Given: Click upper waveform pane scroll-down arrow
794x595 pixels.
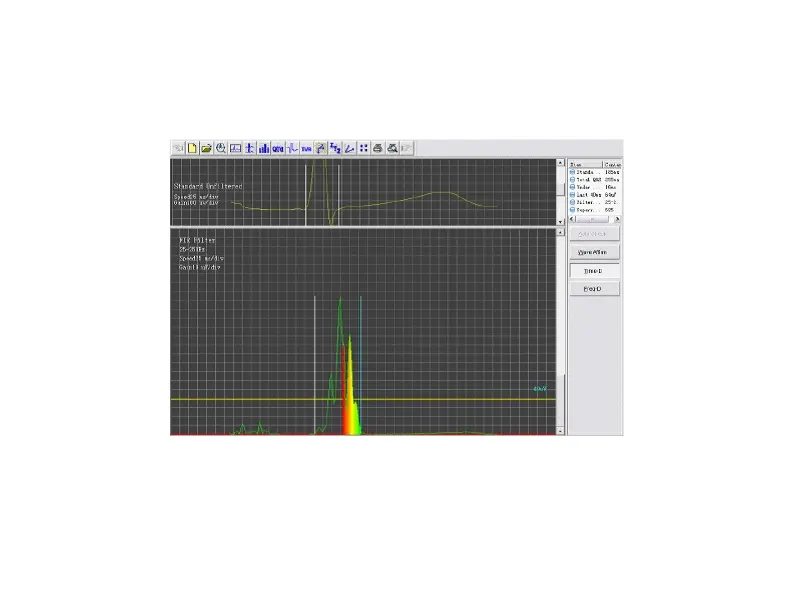Looking at the screenshot, I should pyautogui.click(x=560, y=222).
